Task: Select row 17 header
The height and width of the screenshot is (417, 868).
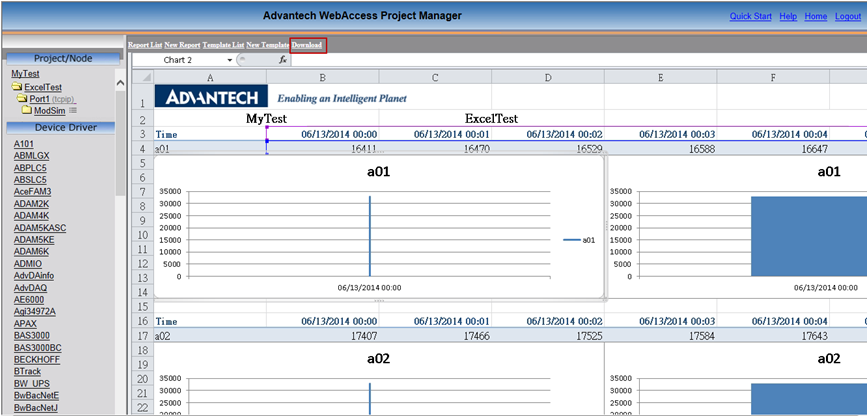Action: [143, 335]
